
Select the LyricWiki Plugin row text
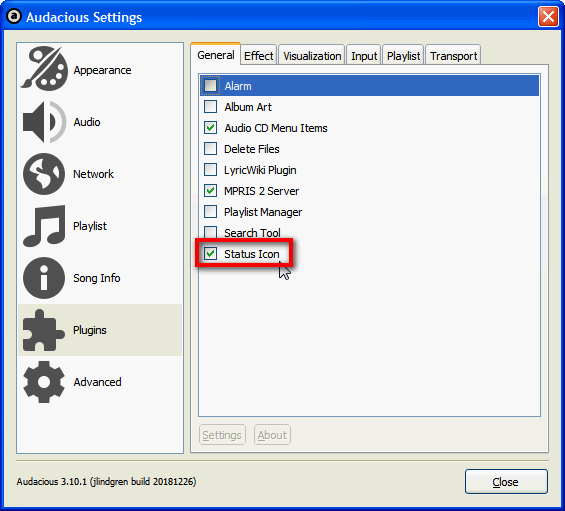(x=260, y=170)
